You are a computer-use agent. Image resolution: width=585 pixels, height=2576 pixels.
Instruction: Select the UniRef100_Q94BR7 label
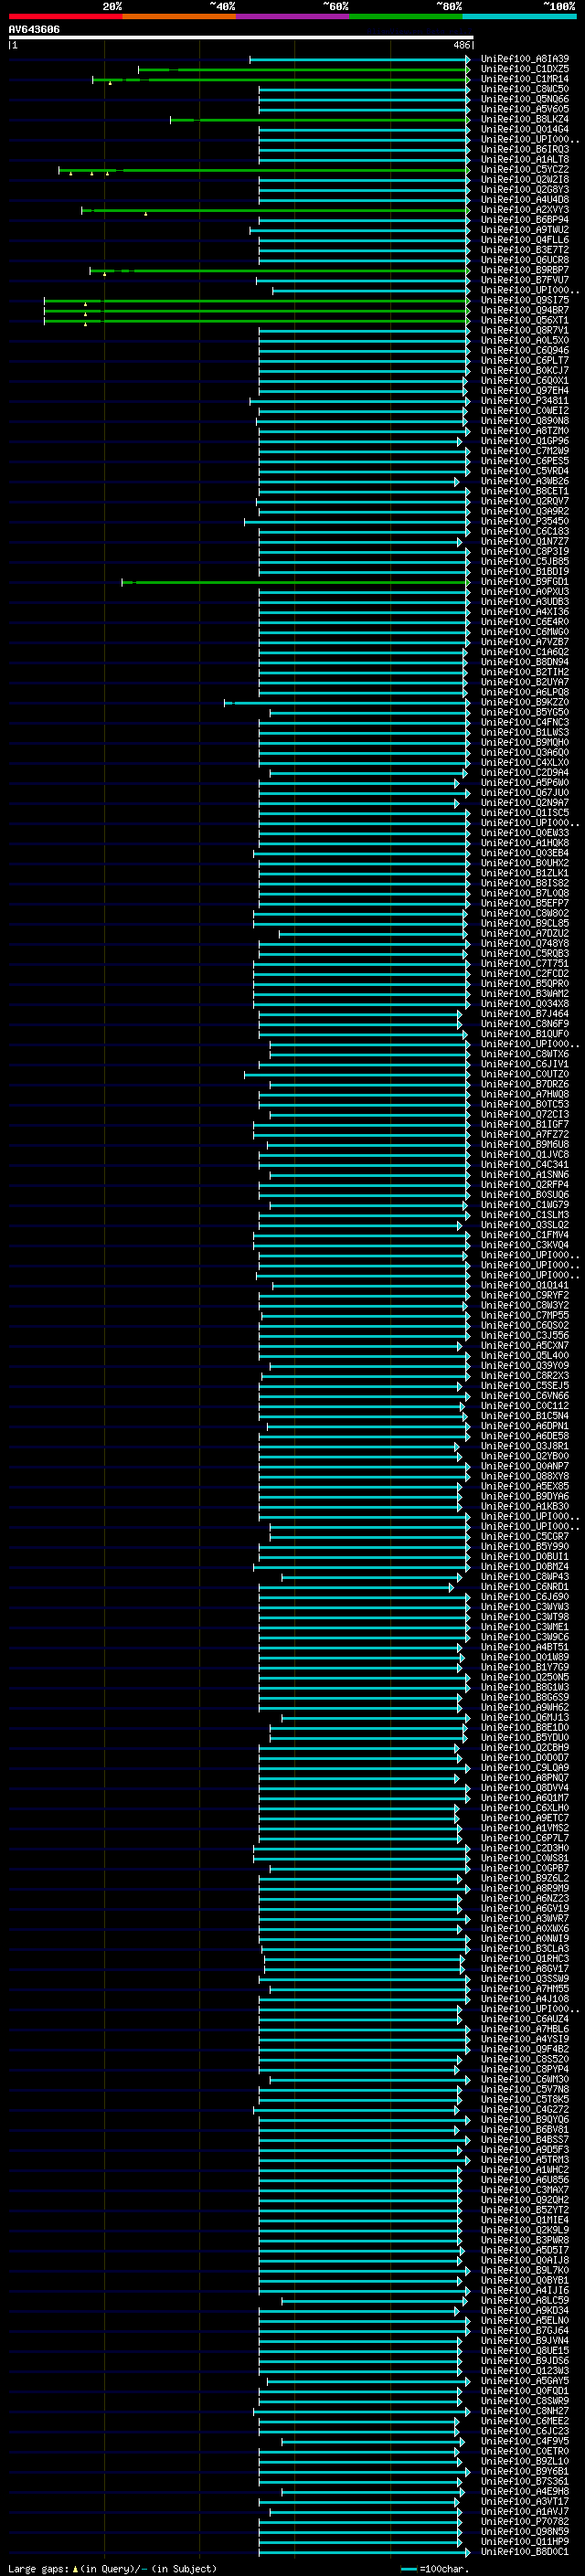click(524, 310)
